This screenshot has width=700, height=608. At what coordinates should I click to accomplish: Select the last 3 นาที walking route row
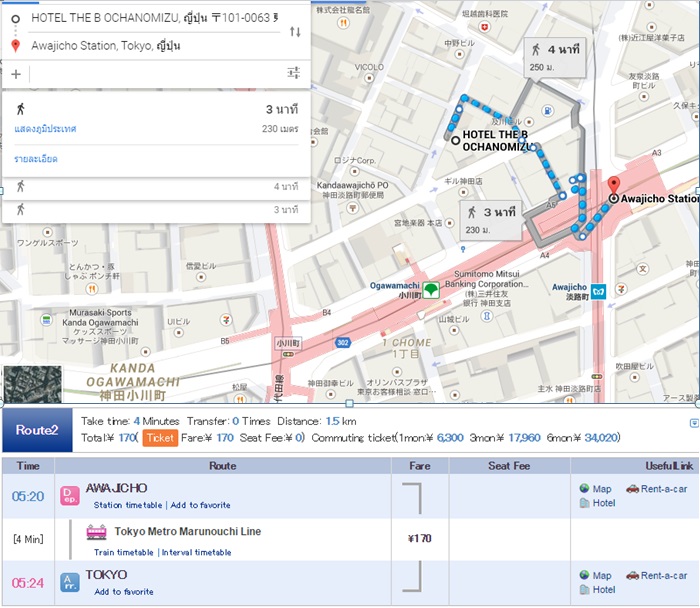[156, 209]
